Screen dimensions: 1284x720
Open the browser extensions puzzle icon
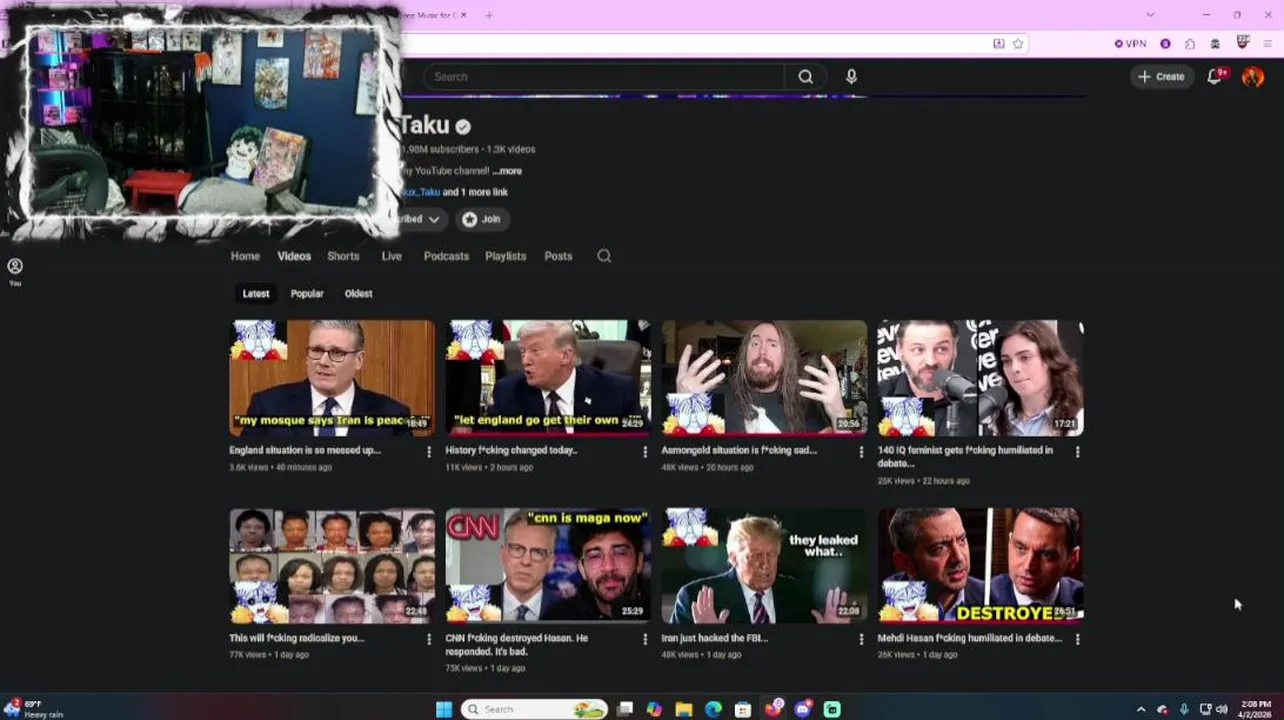pyautogui.click(x=1190, y=44)
